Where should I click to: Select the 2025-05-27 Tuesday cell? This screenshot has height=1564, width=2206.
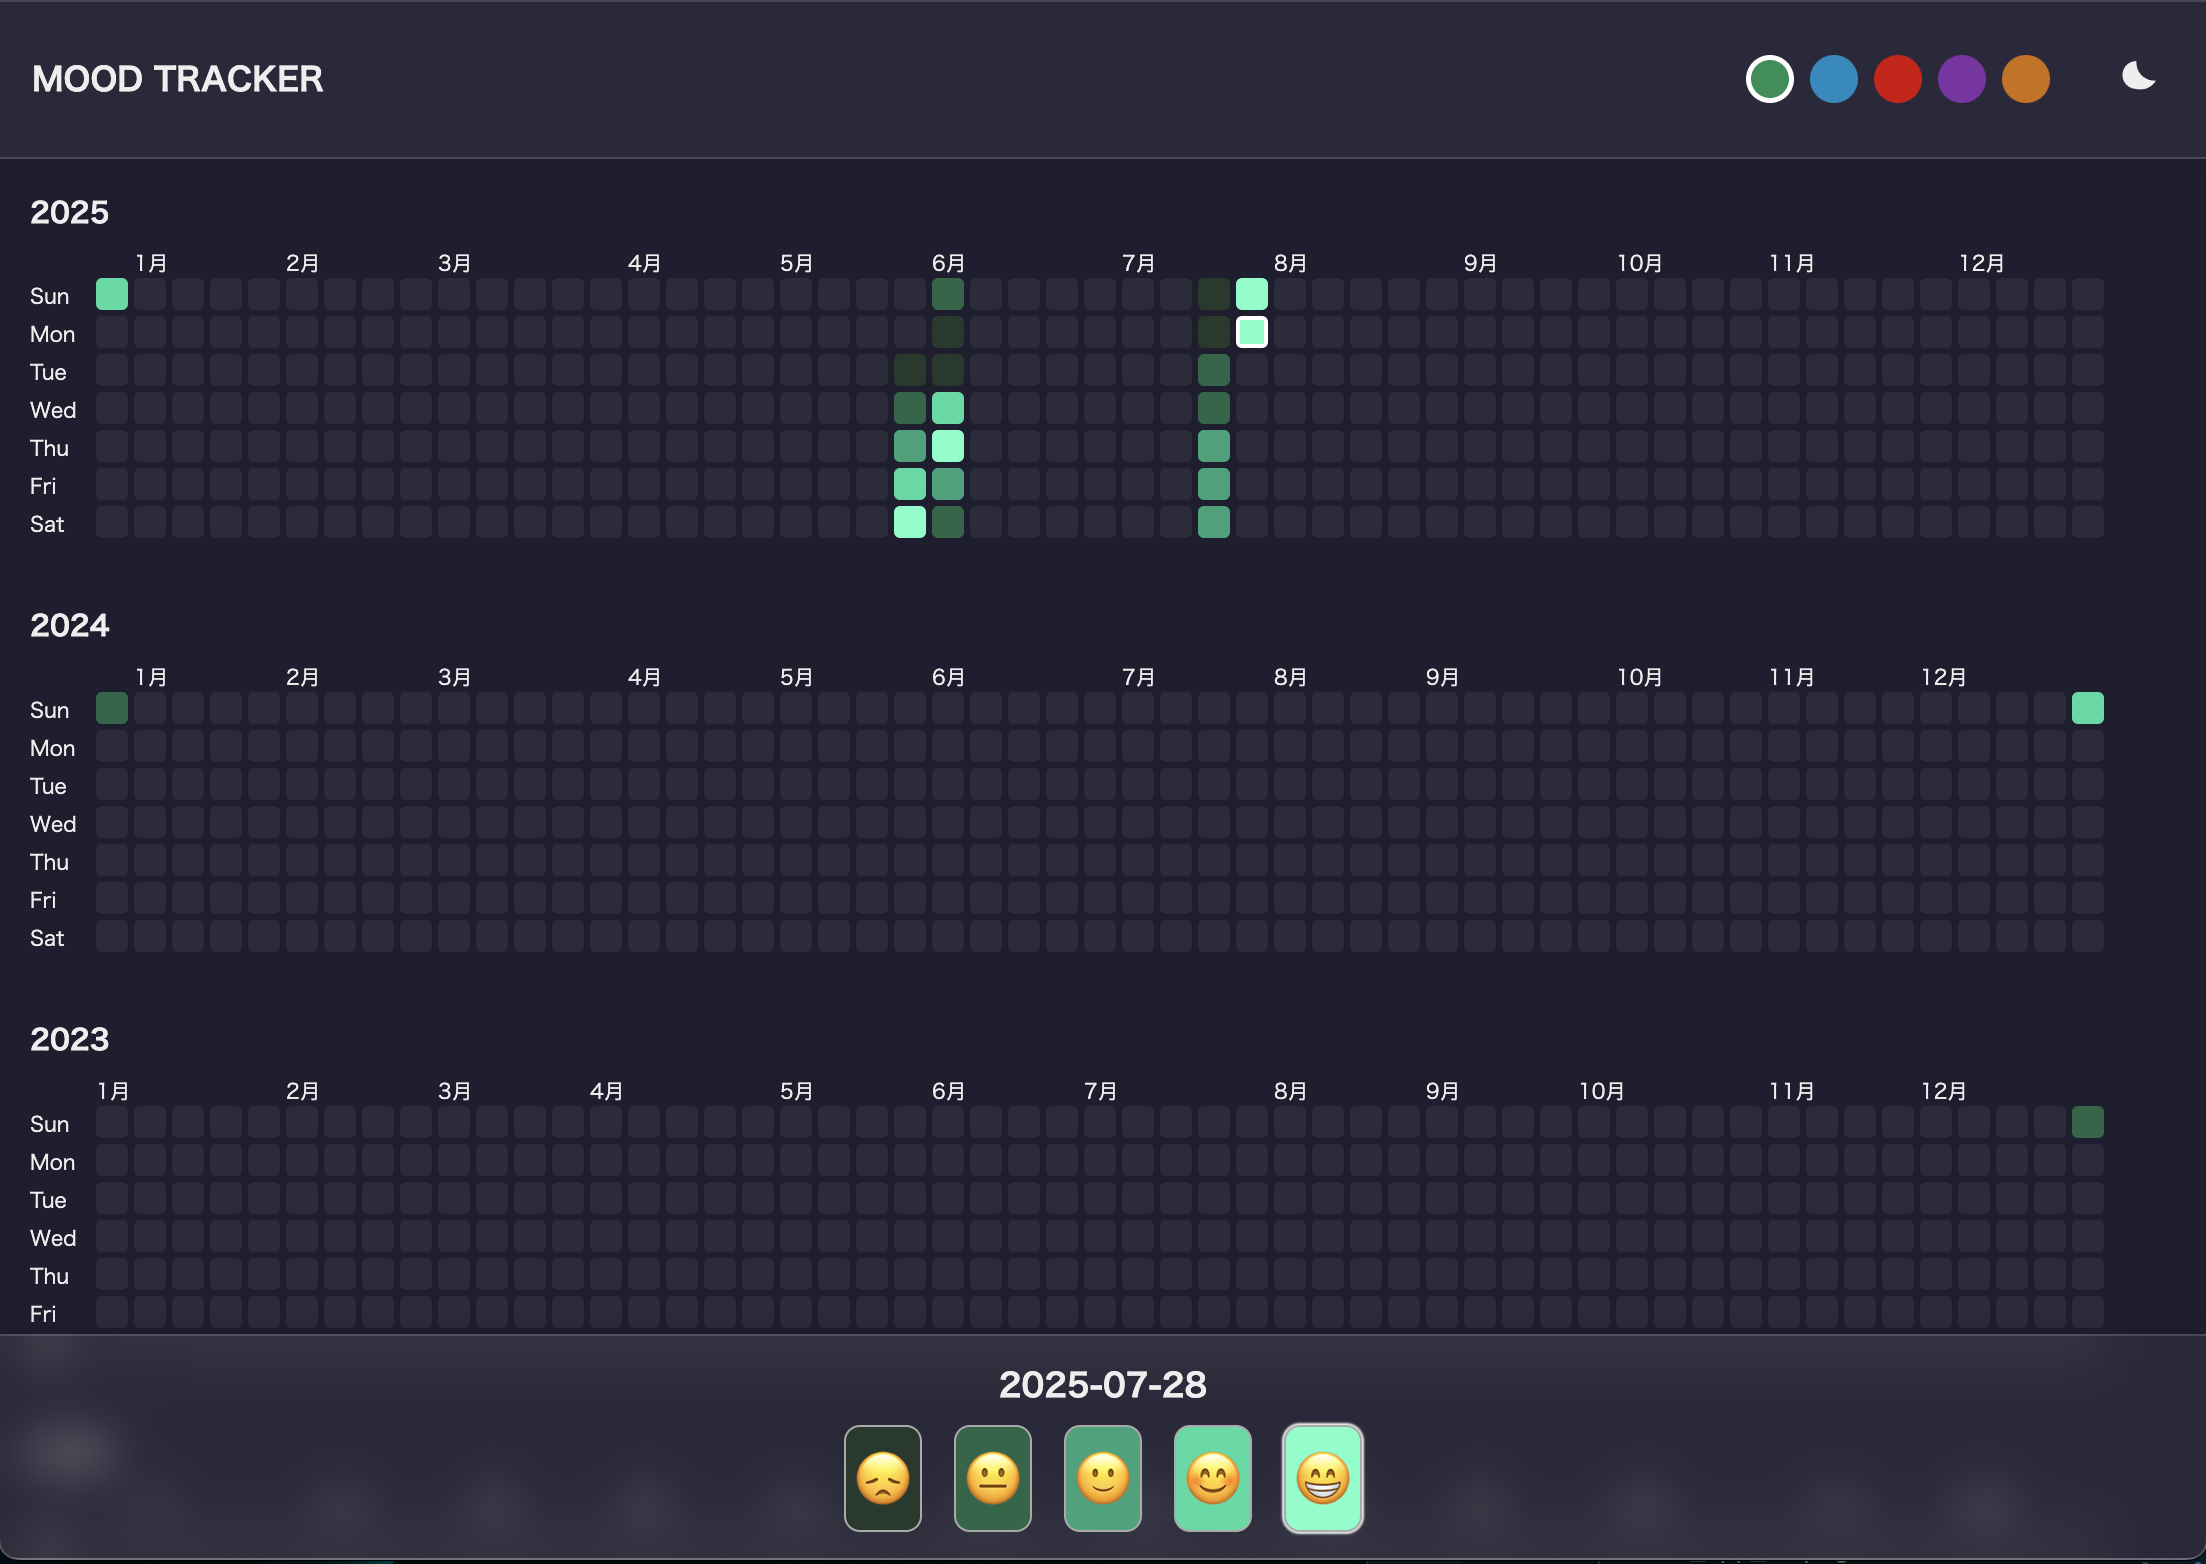(x=910, y=370)
